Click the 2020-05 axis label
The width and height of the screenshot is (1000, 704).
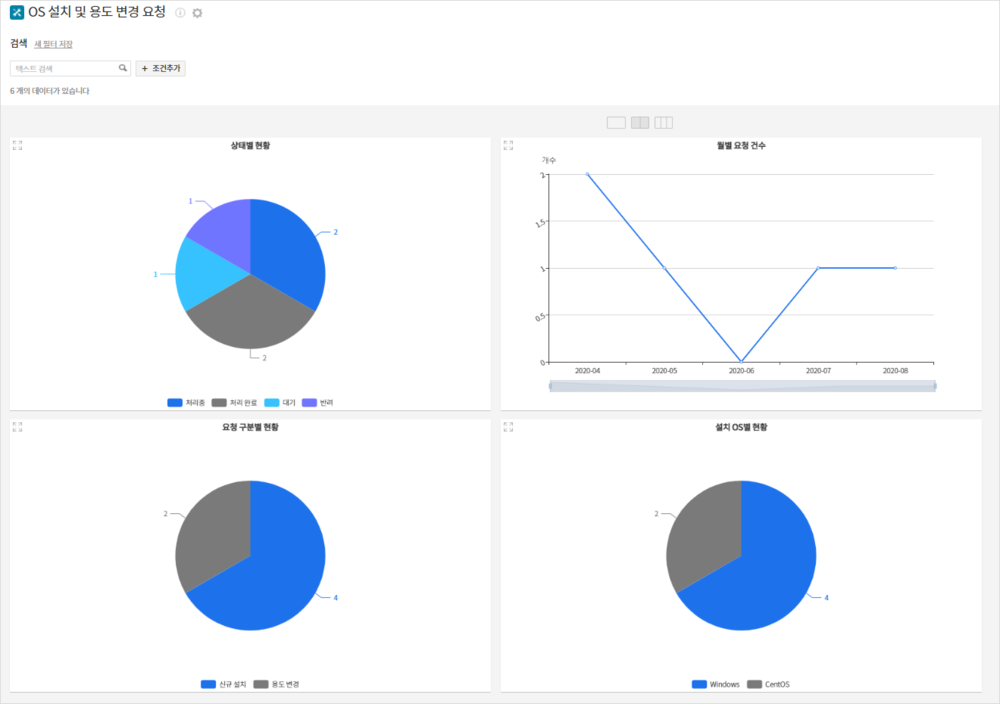[665, 370]
